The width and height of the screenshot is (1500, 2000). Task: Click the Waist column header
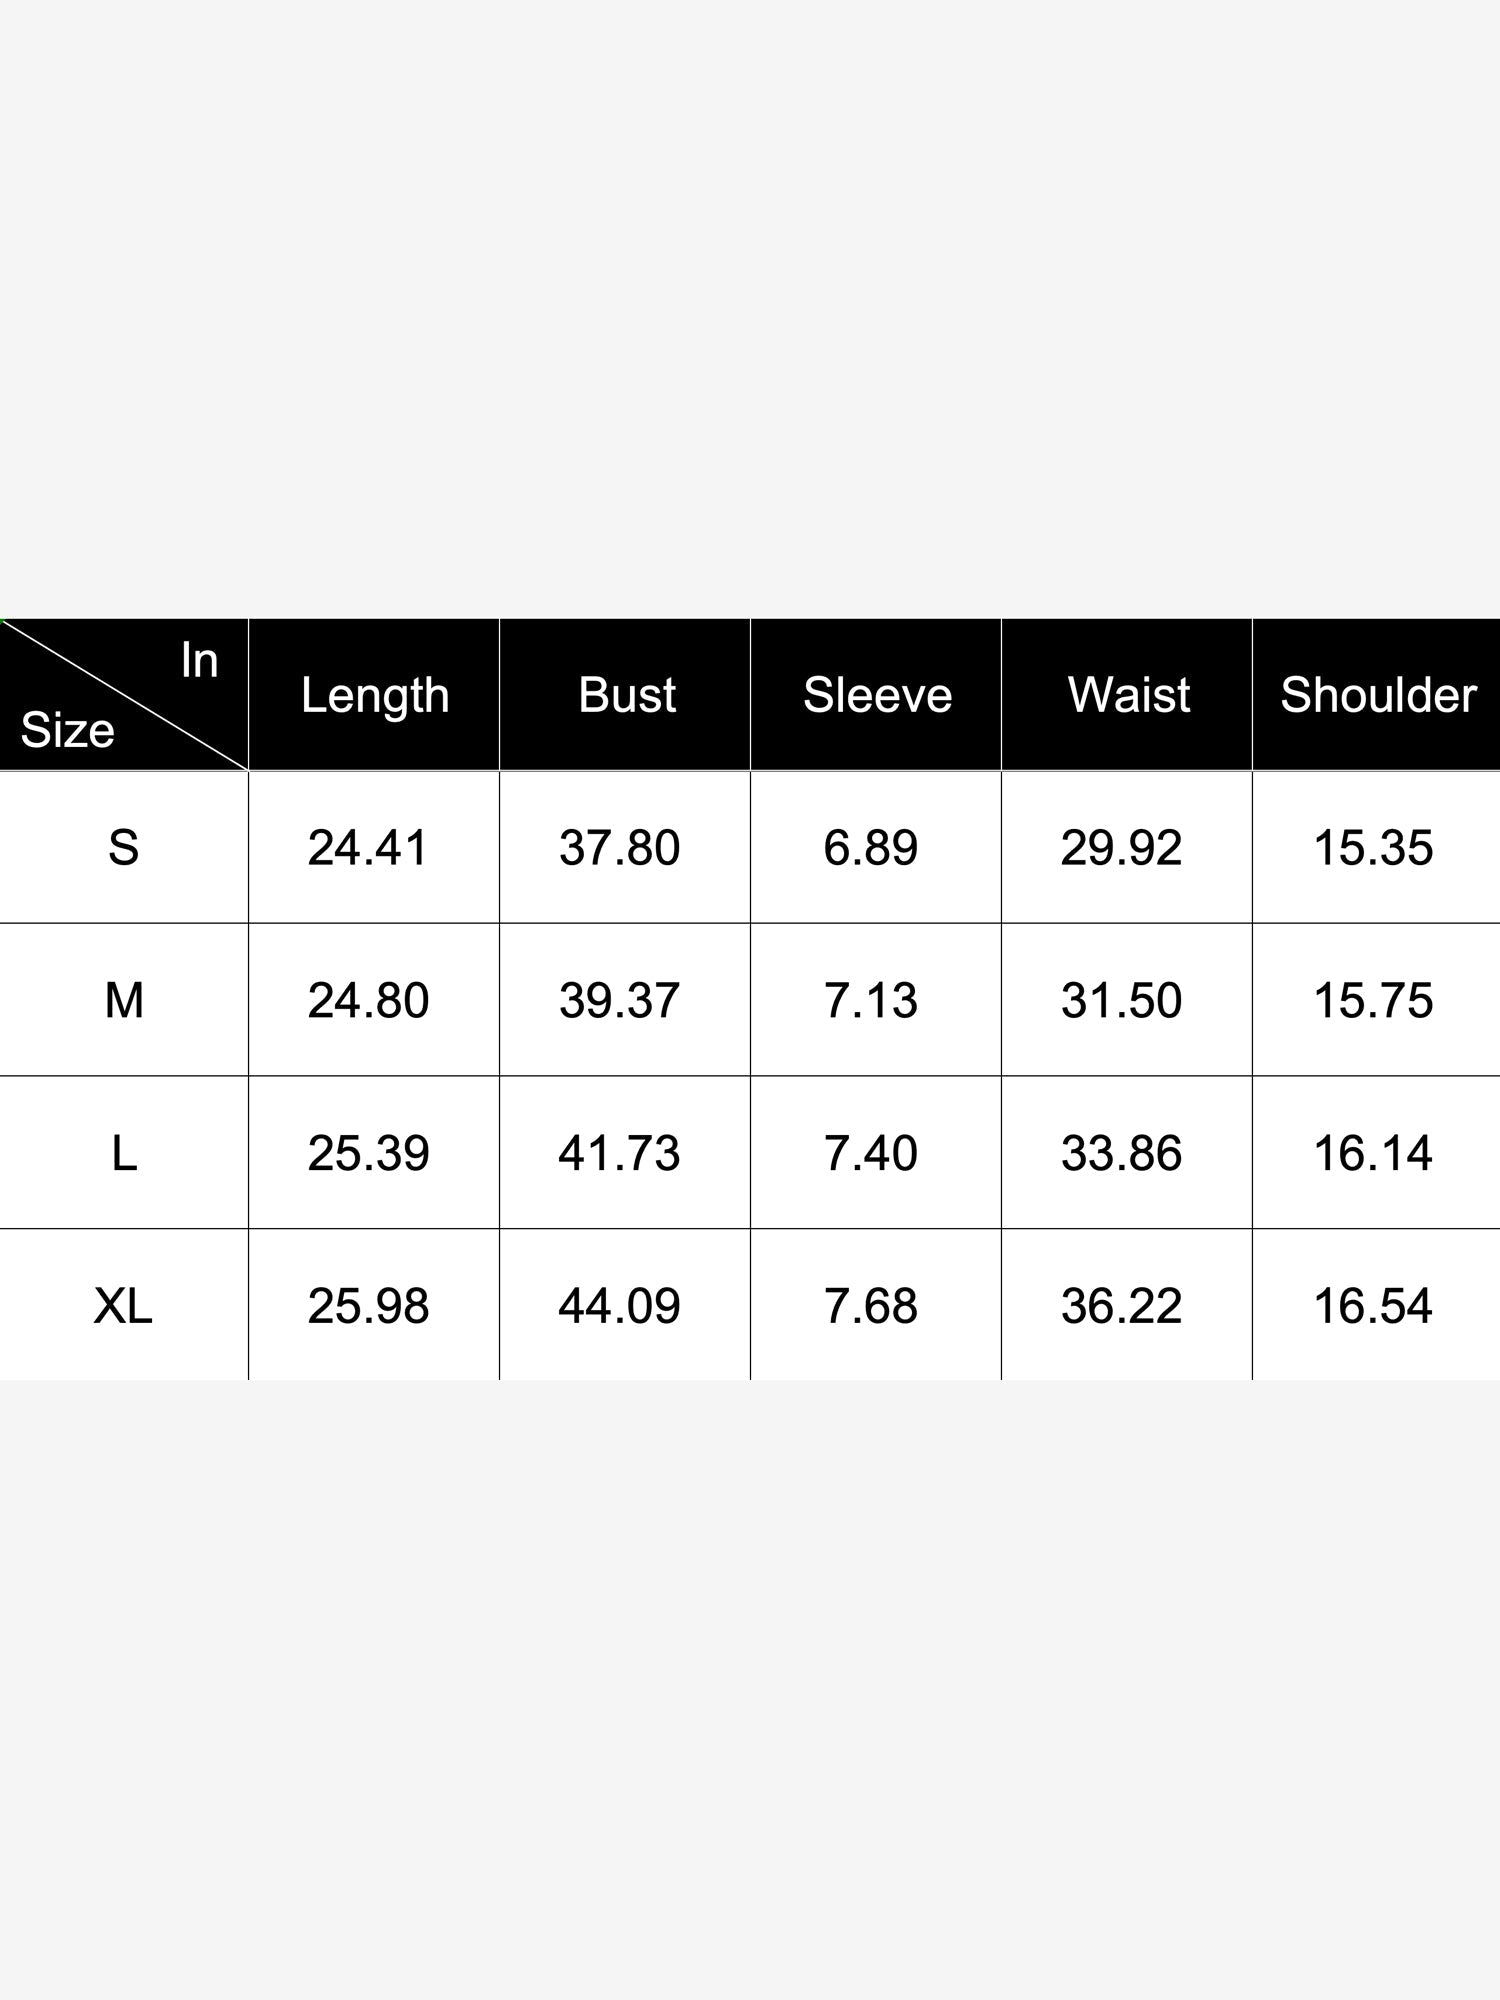point(1129,695)
